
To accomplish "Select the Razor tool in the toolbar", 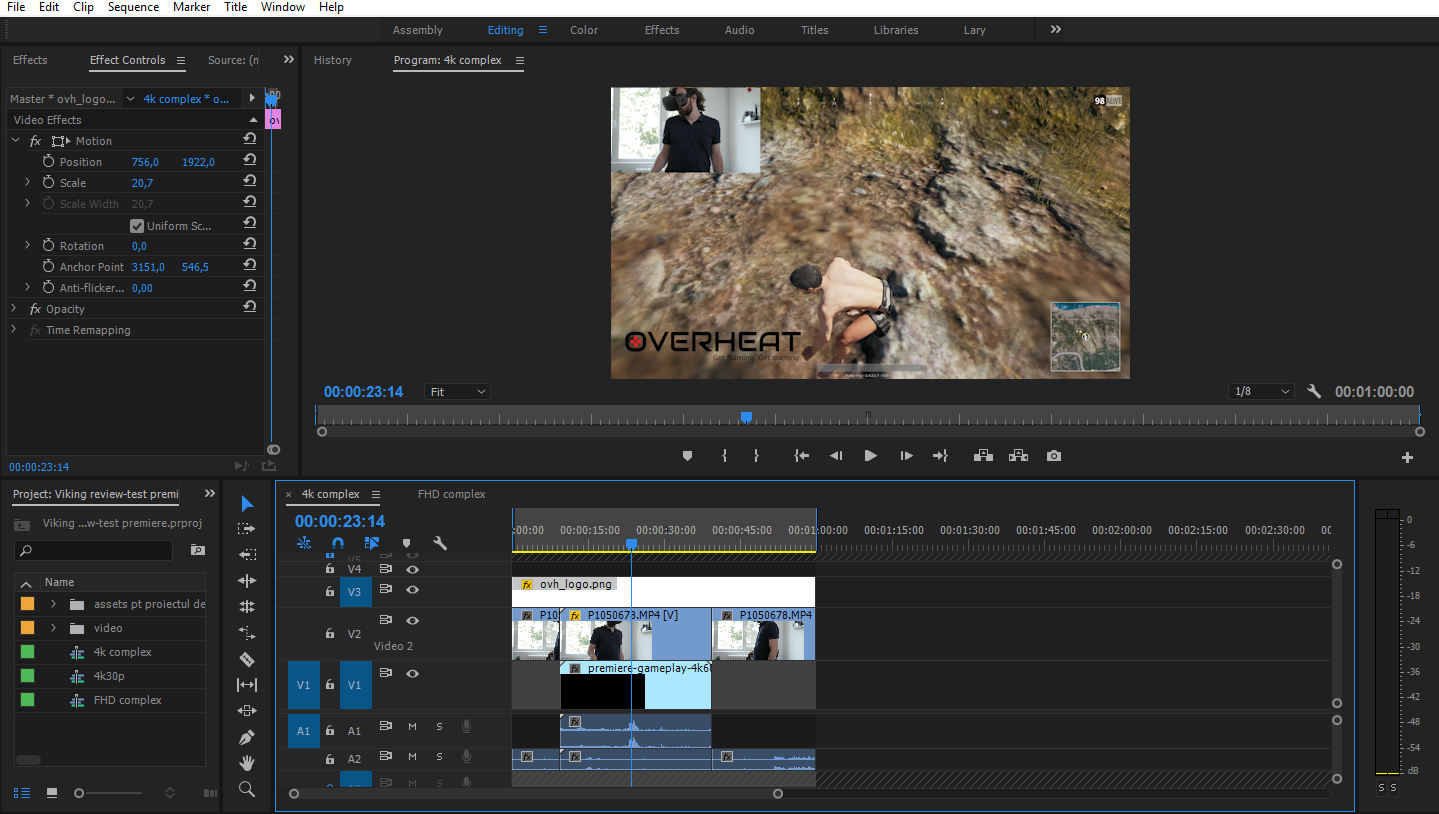I will (247, 659).
